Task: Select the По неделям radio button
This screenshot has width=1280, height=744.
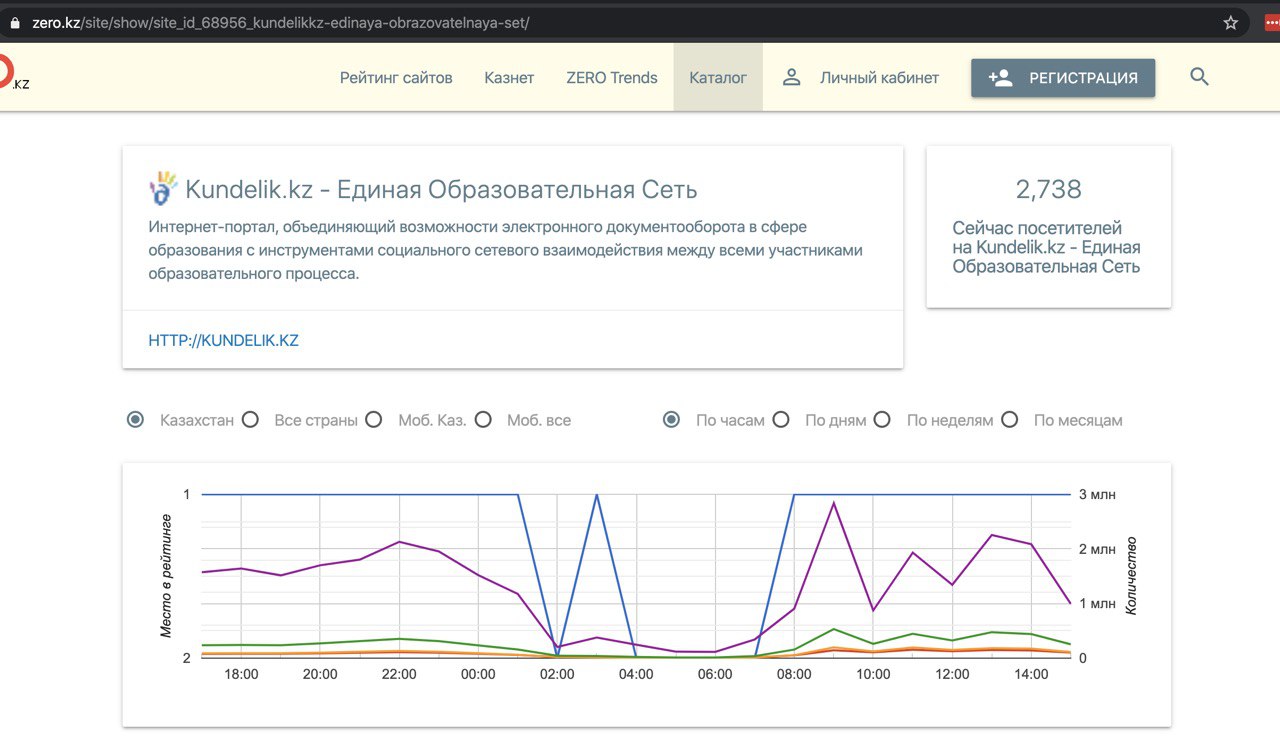Action: coord(882,420)
